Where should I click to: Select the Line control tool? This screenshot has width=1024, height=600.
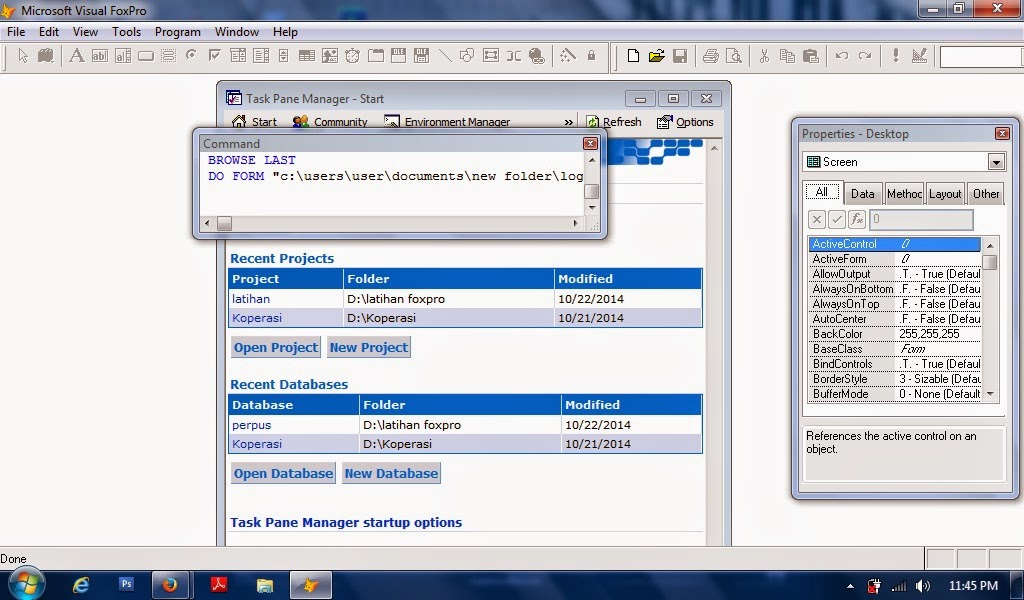point(445,56)
